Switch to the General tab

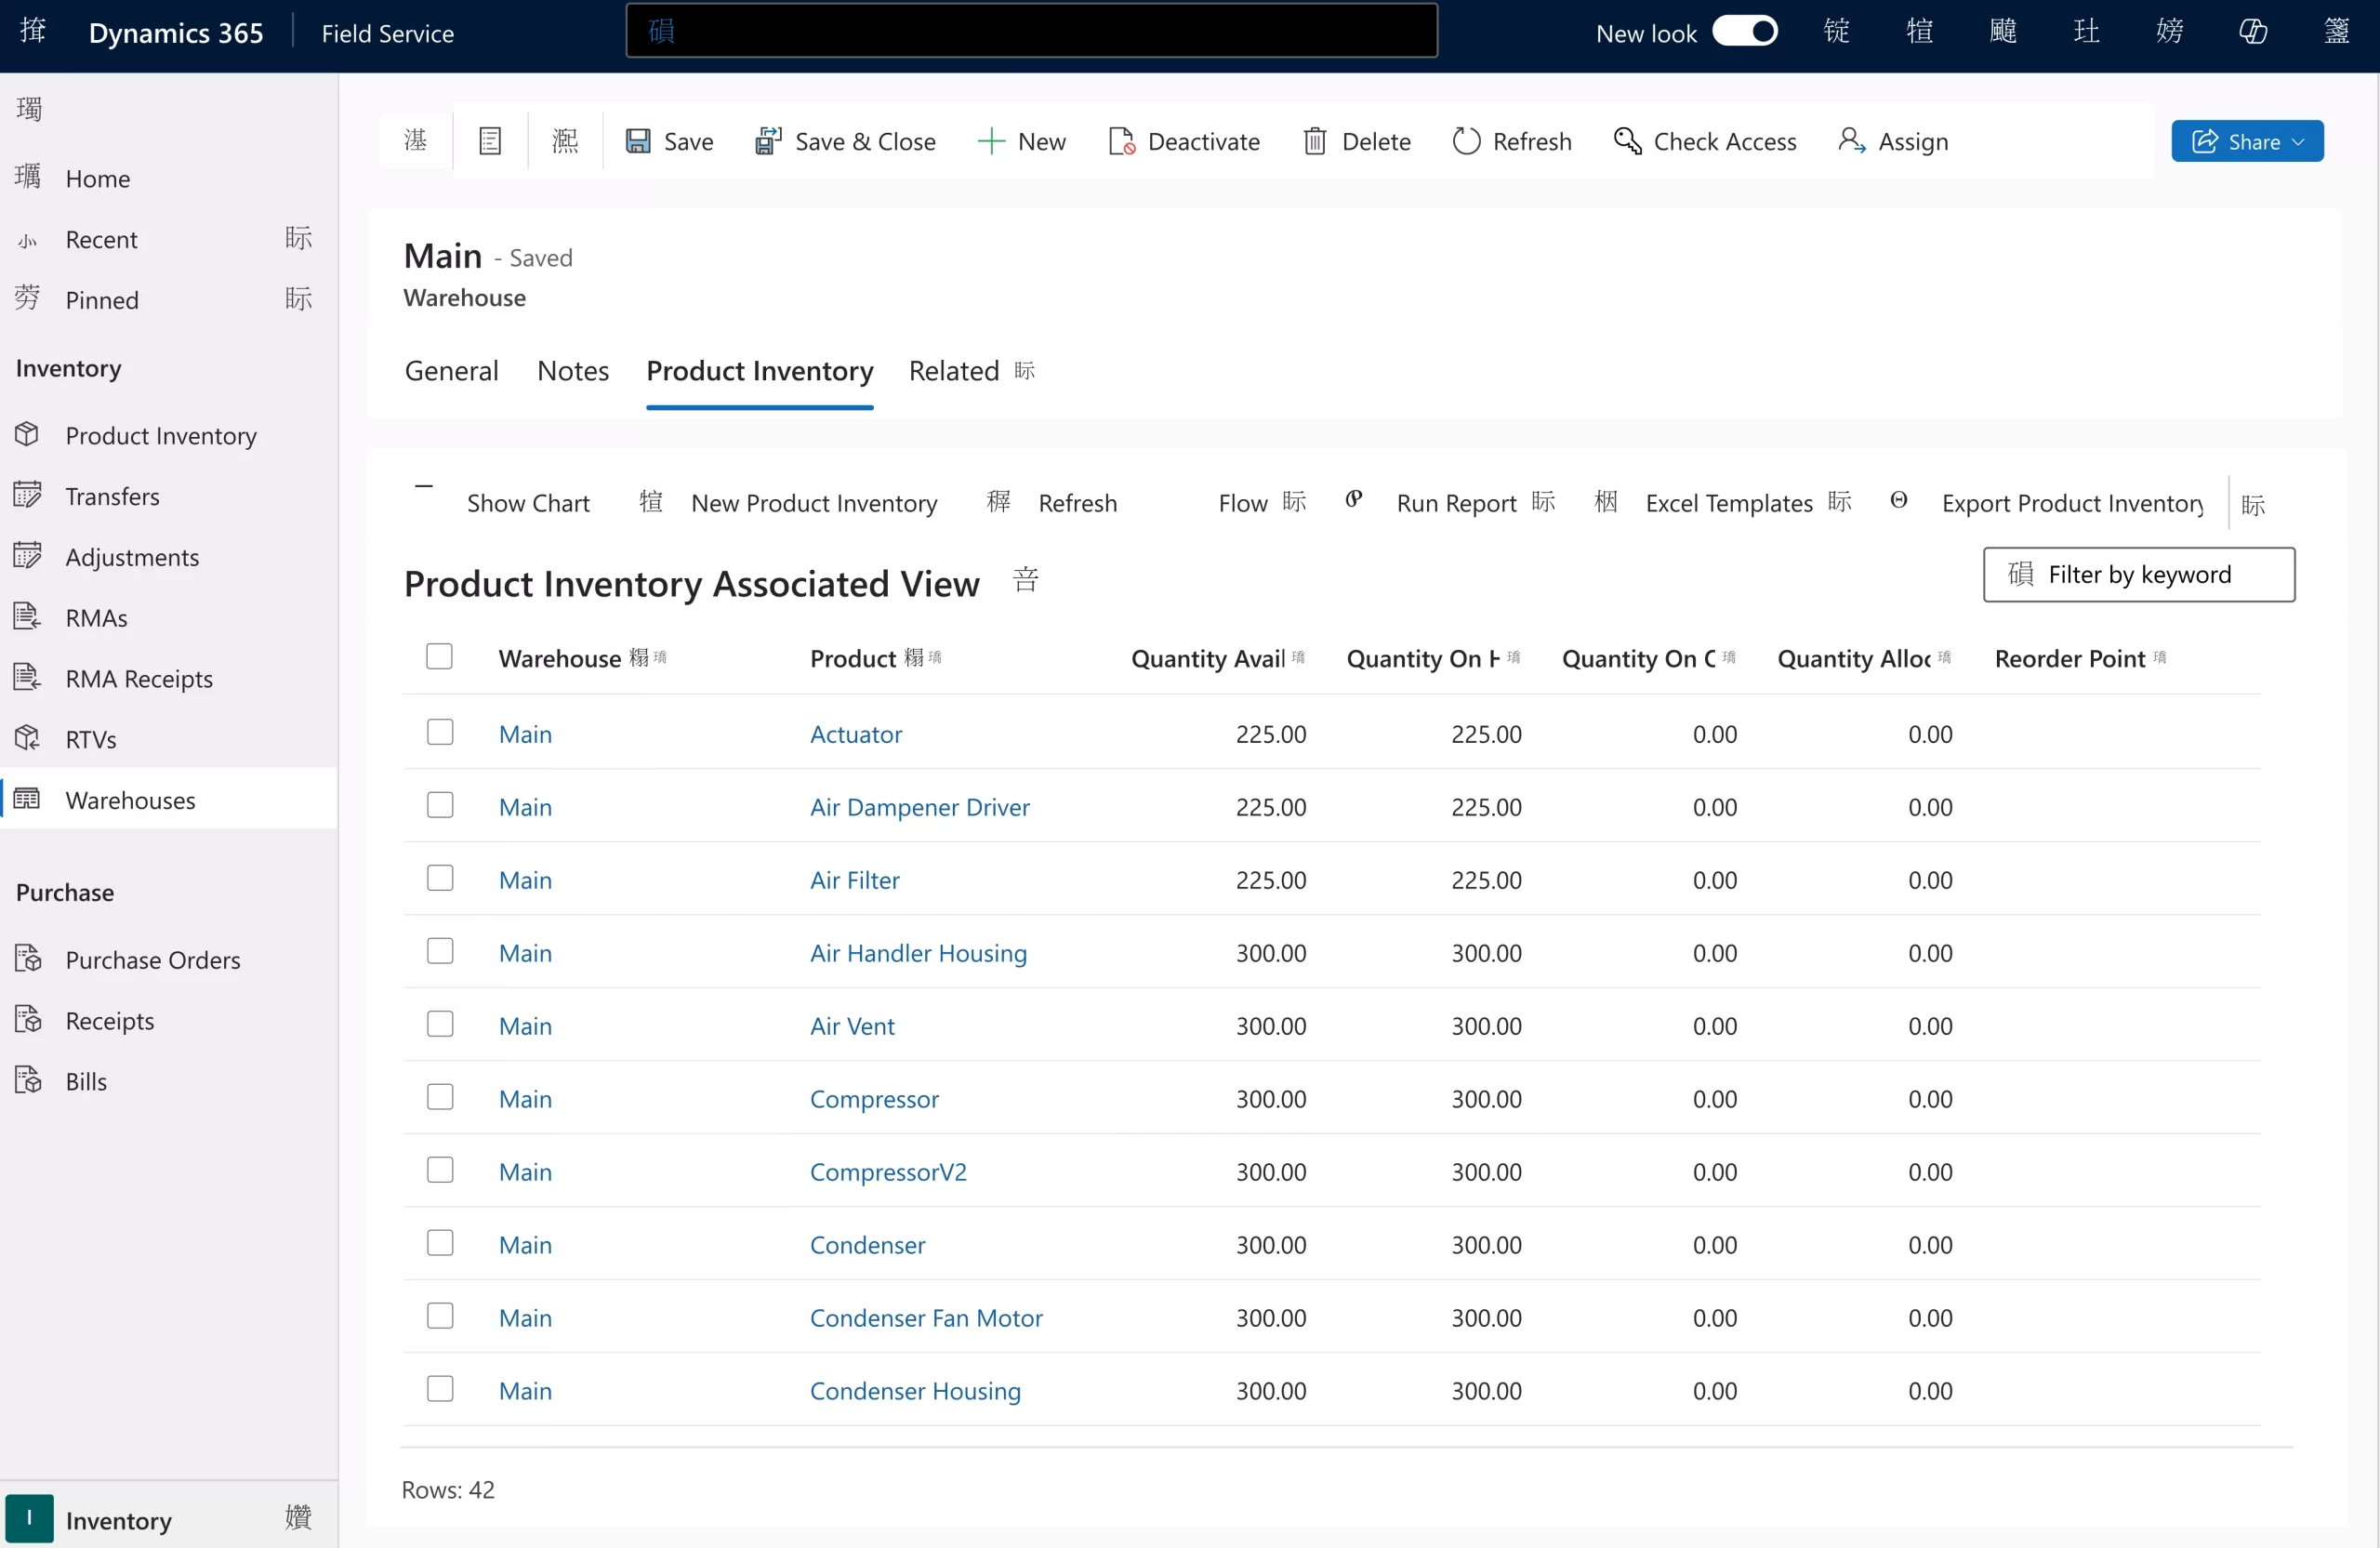coord(451,371)
